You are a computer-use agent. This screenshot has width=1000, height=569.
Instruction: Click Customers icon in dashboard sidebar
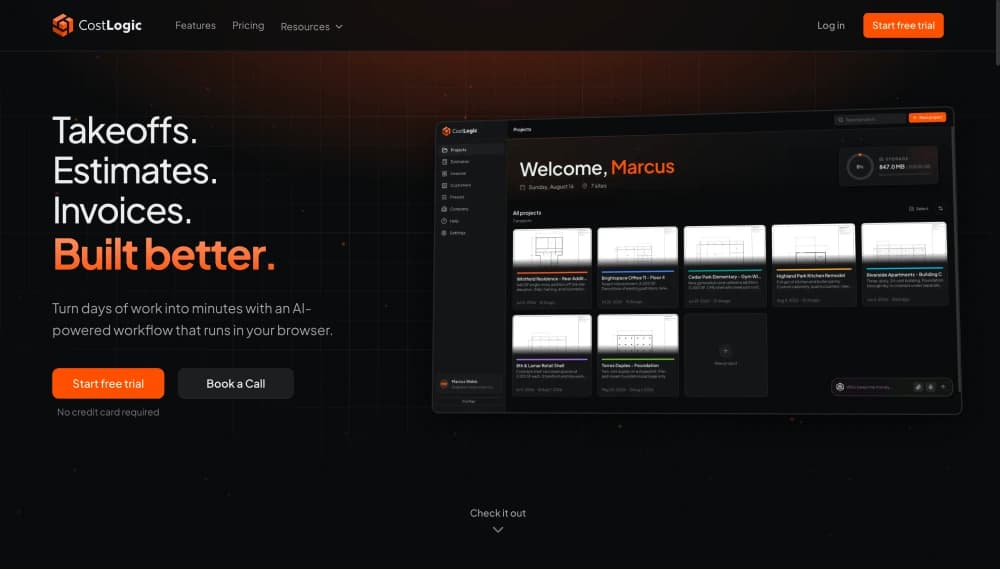(x=445, y=185)
